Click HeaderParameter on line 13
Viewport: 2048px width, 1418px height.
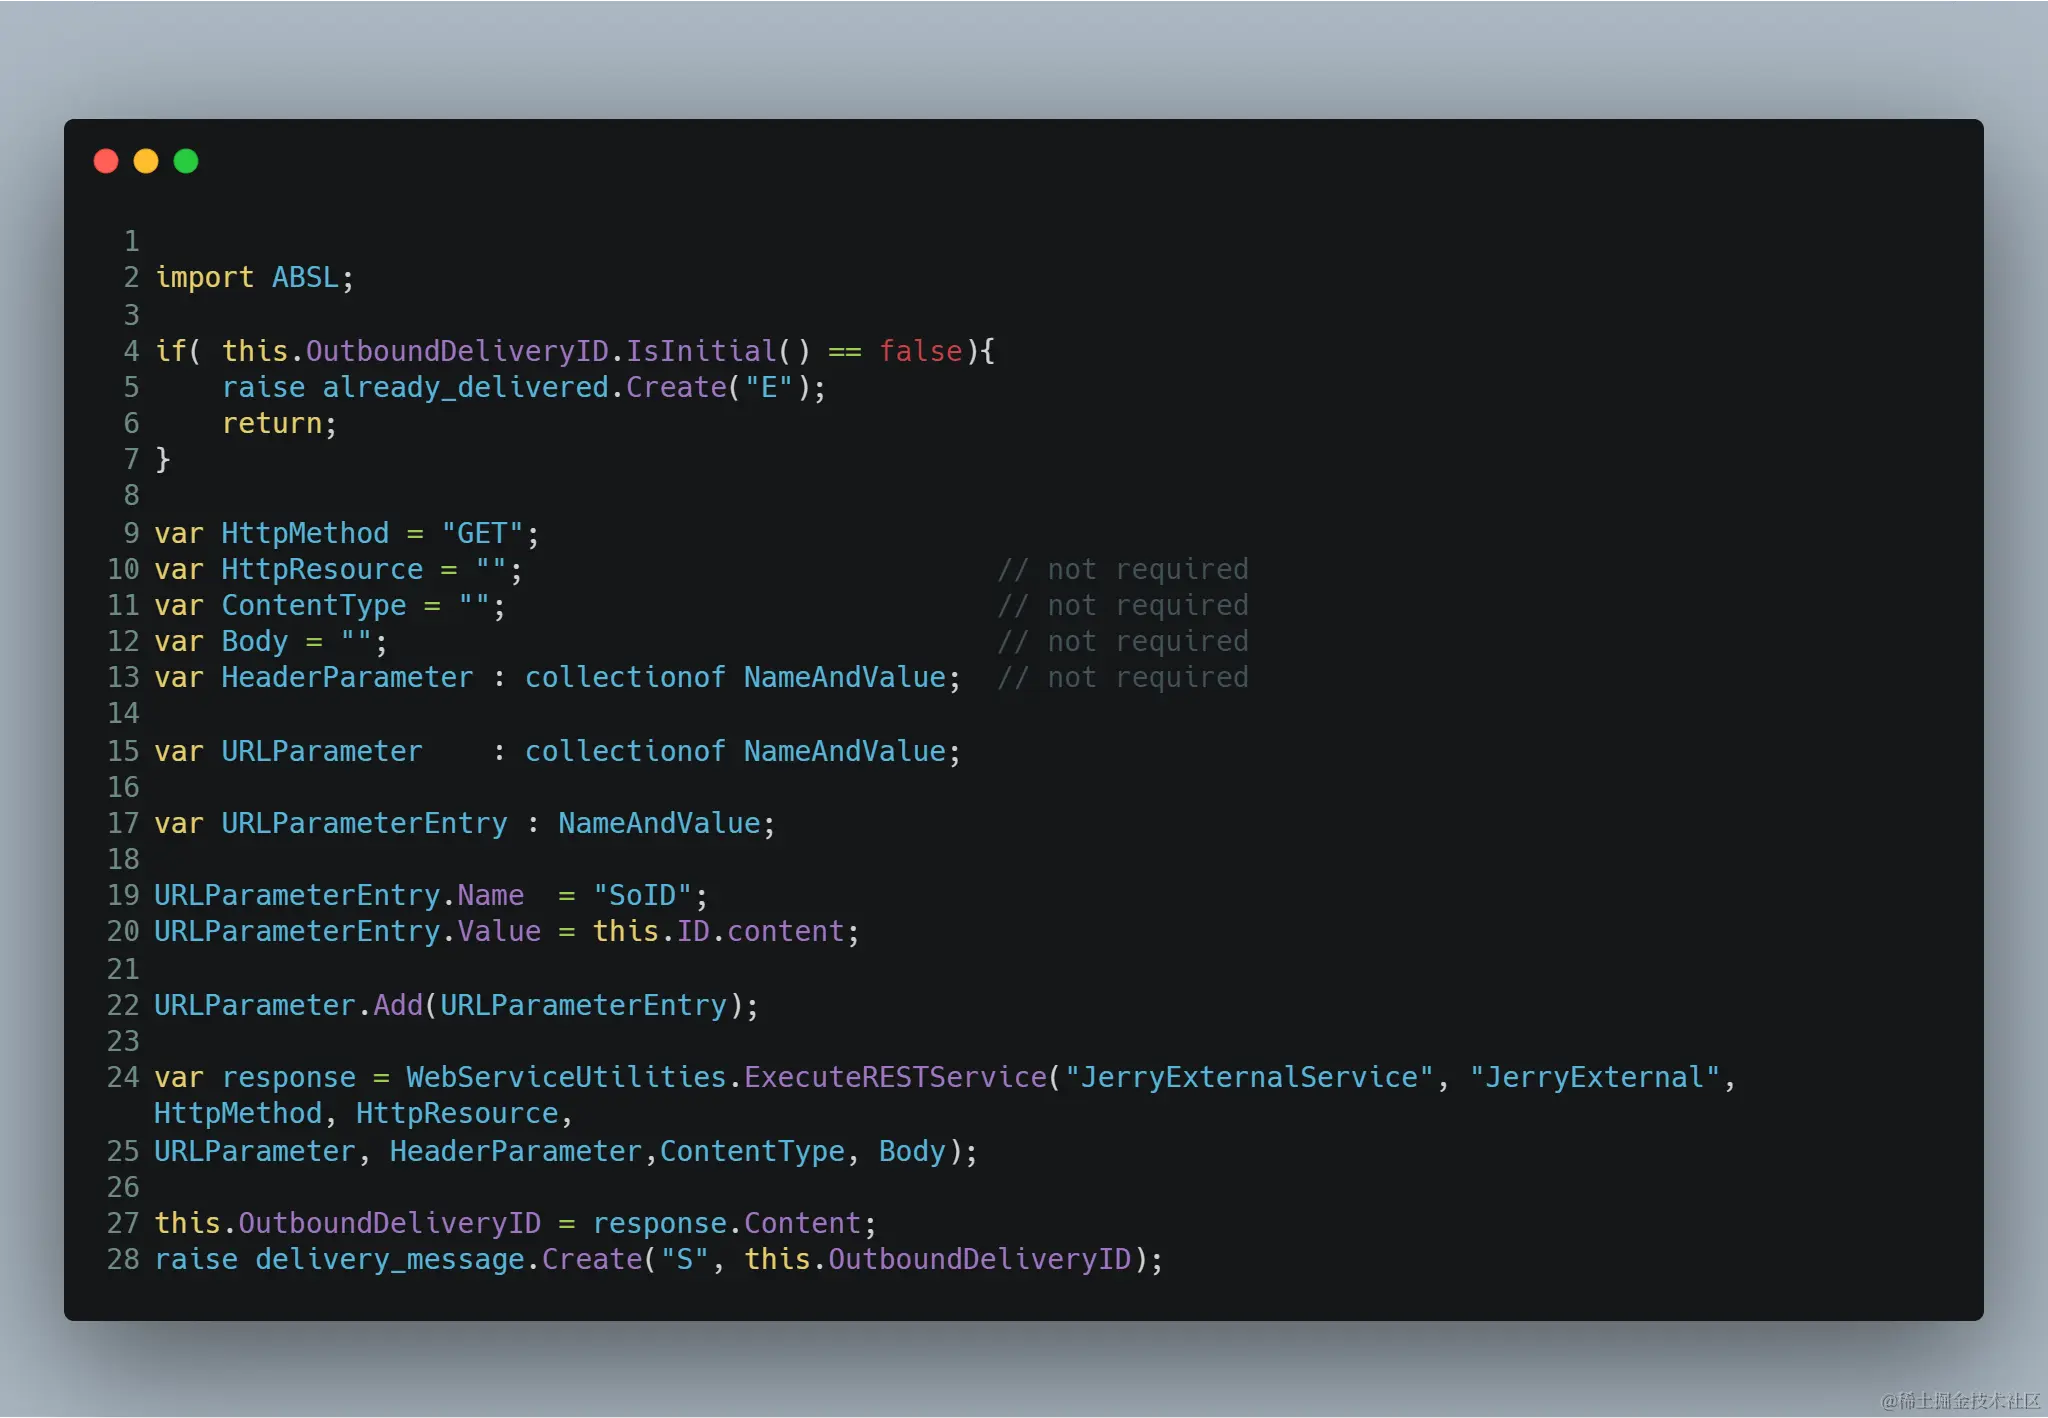[x=346, y=677]
